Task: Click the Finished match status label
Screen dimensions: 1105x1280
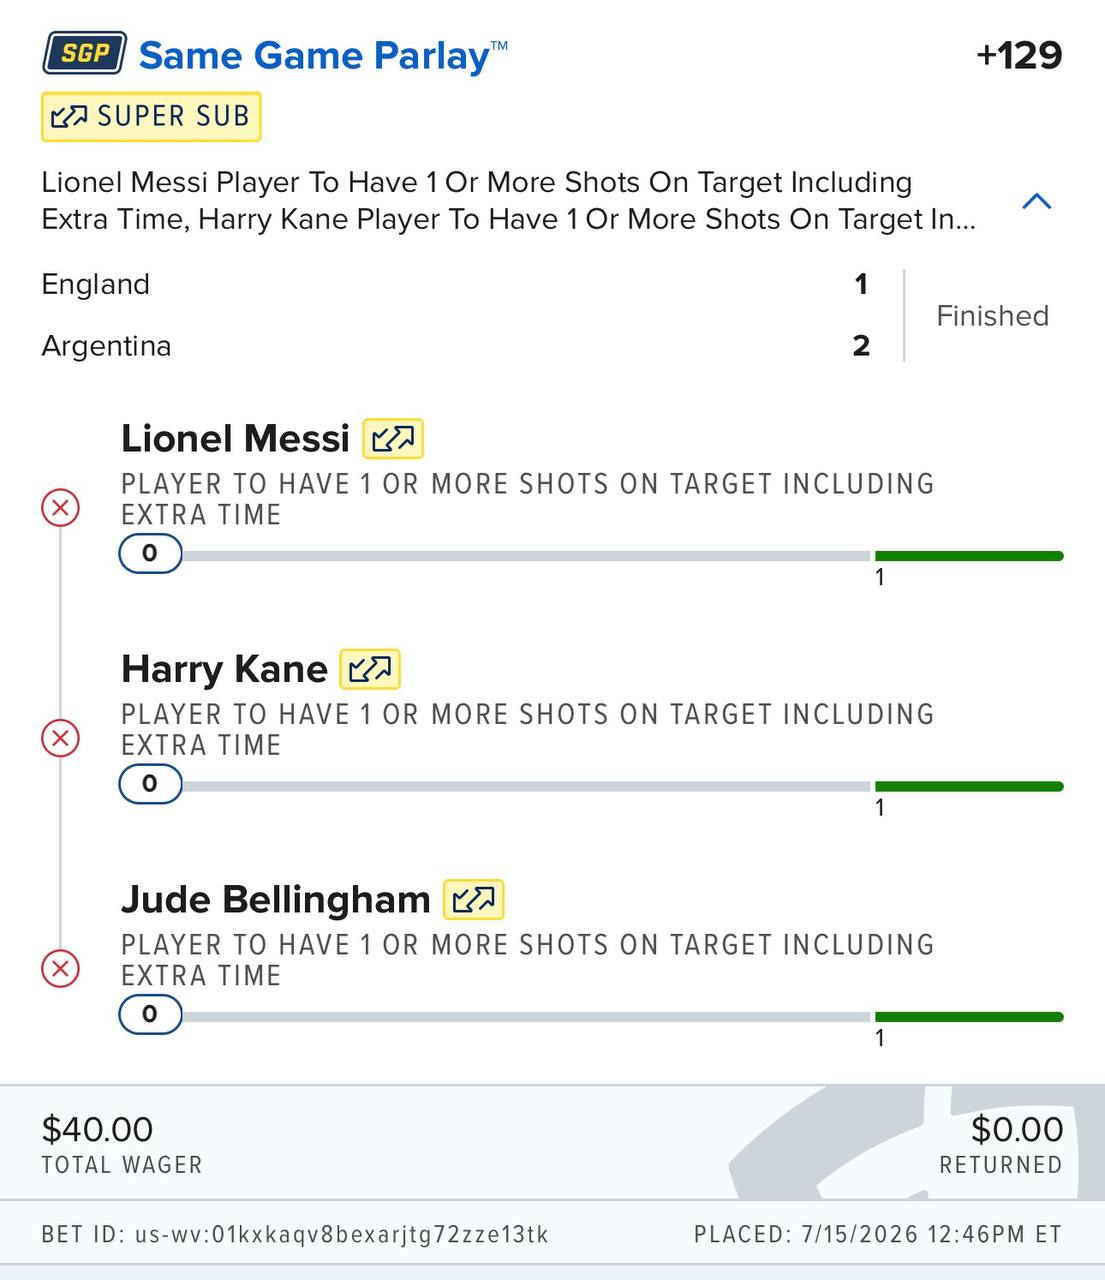Action: pyautogui.click(x=992, y=316)
